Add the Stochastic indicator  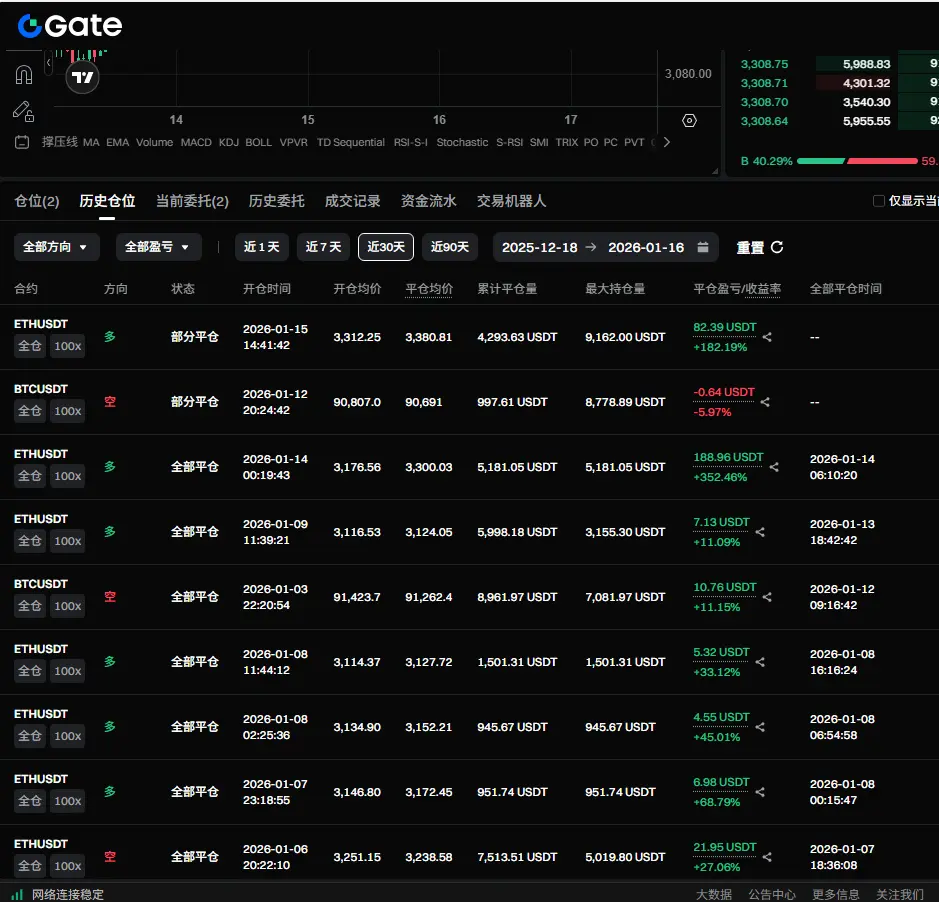click(462, 143)
